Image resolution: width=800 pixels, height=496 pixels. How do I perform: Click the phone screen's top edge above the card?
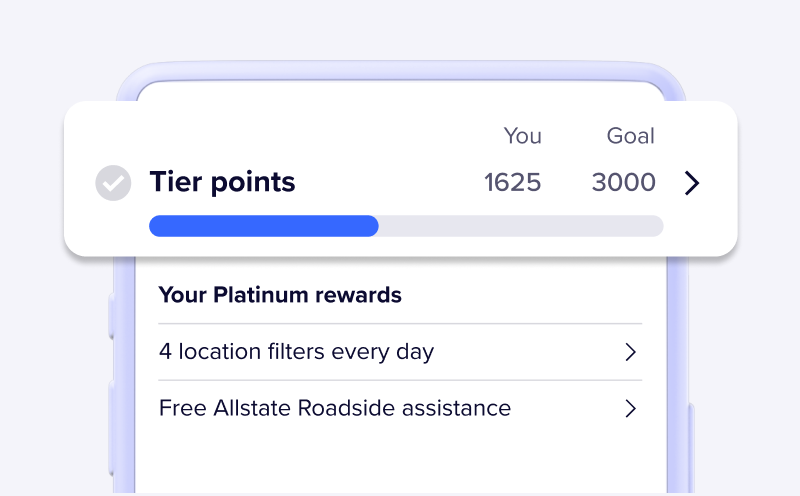coord(400,90)
